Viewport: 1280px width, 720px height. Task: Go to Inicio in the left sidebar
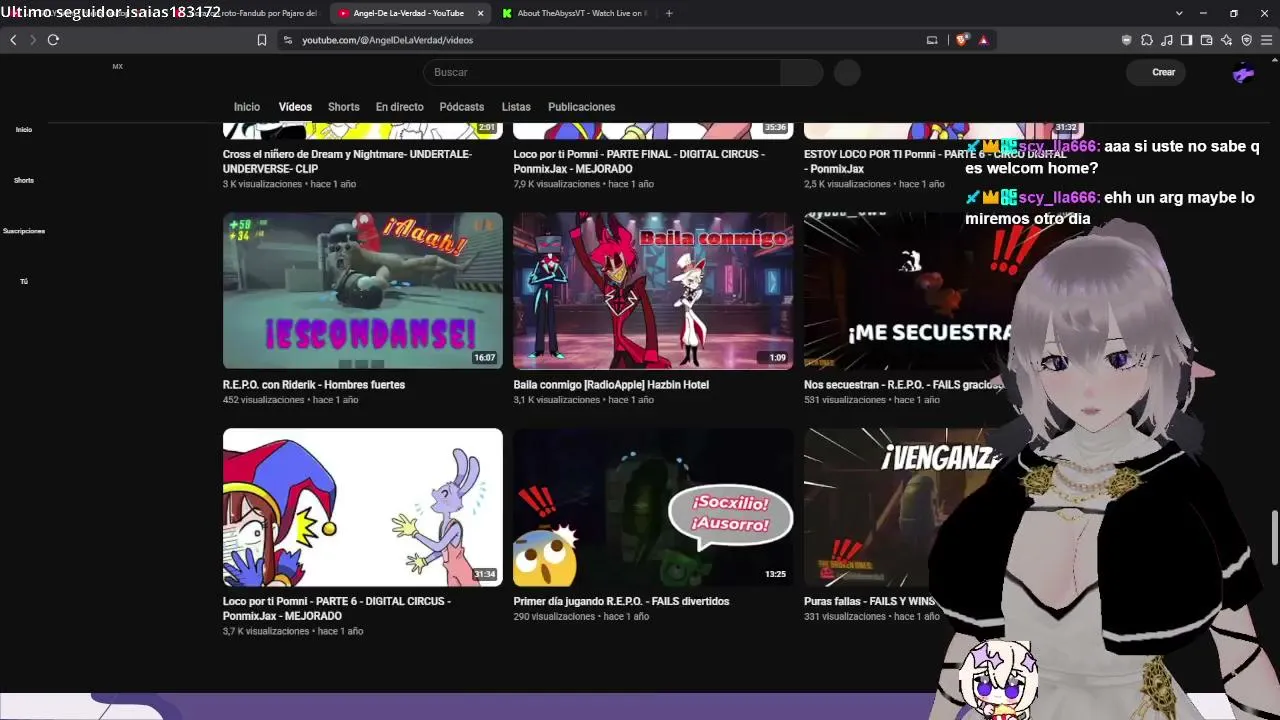24,129
